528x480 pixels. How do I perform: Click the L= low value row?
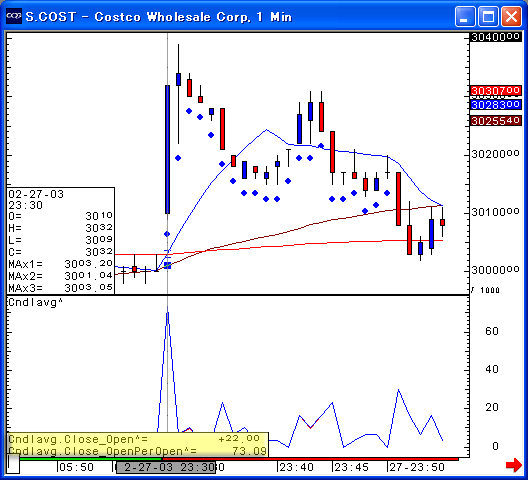click(61, 240)
